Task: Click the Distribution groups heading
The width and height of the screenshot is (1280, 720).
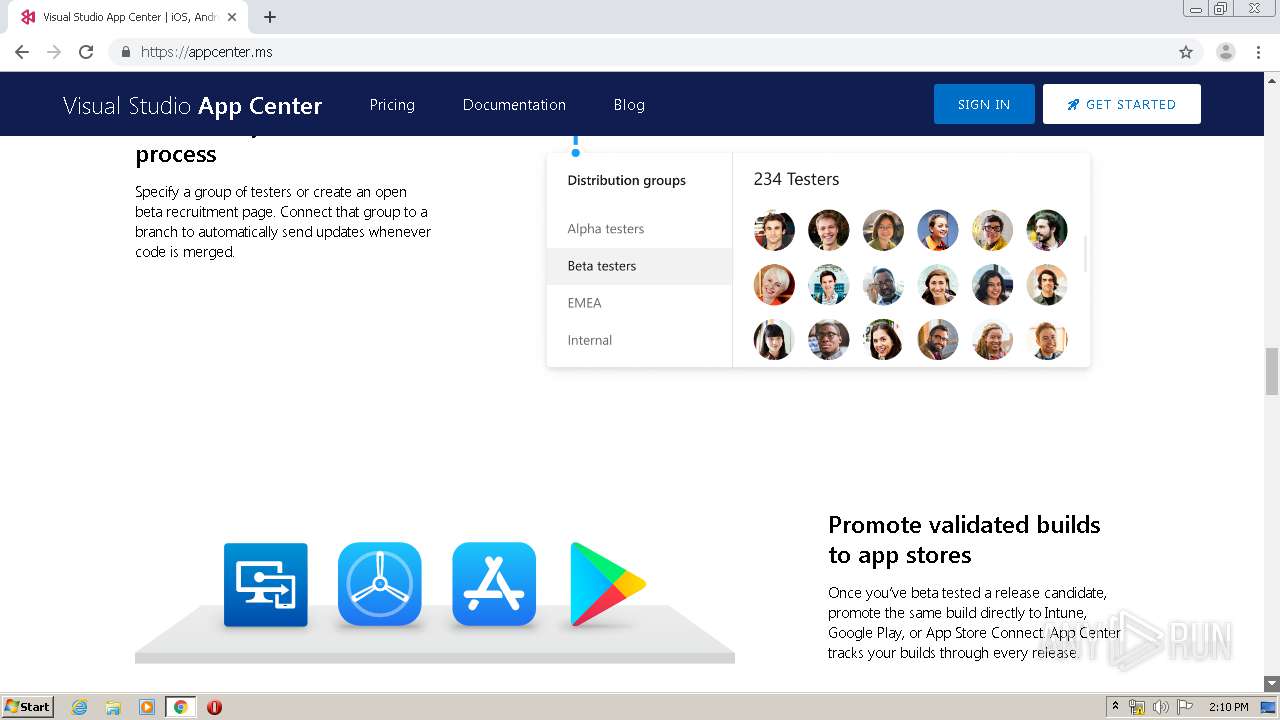Action: pyautogui.click(x=626, y=180)
